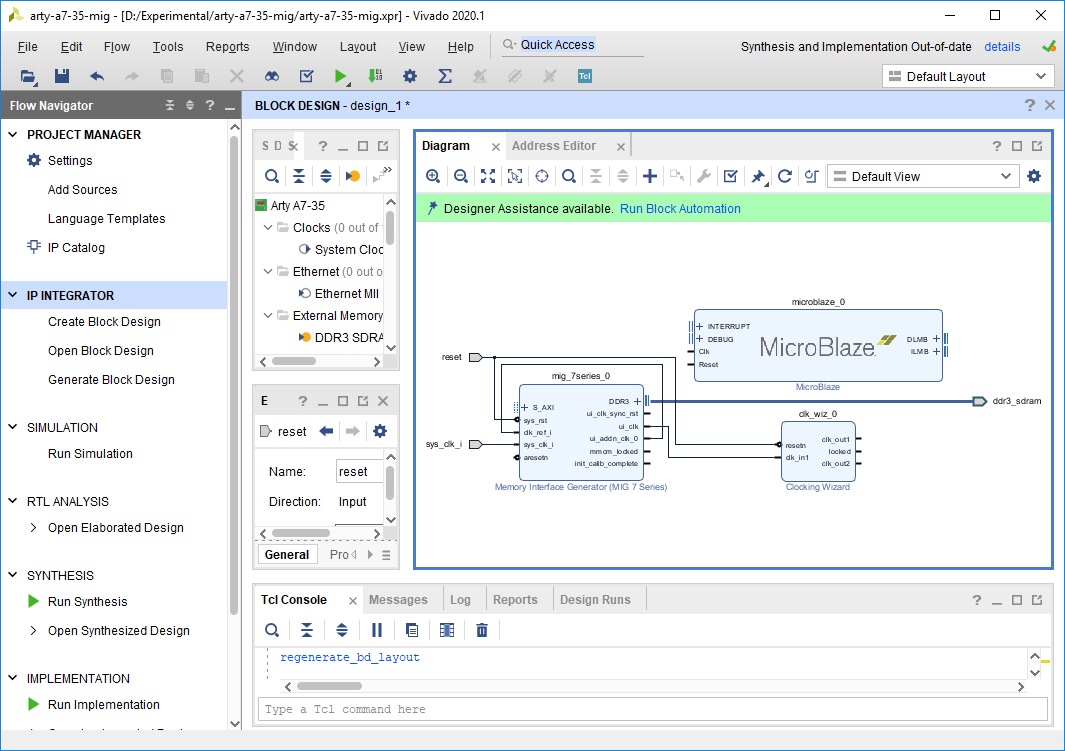Open the Tcl icon in main toolbar
Screen dimensions: 1065x751
pos(585,76)
